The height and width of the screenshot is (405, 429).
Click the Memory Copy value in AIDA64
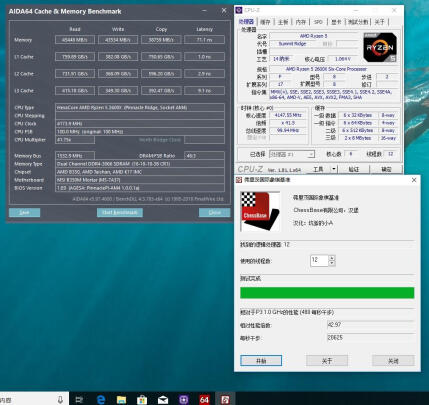click(161, 40)
